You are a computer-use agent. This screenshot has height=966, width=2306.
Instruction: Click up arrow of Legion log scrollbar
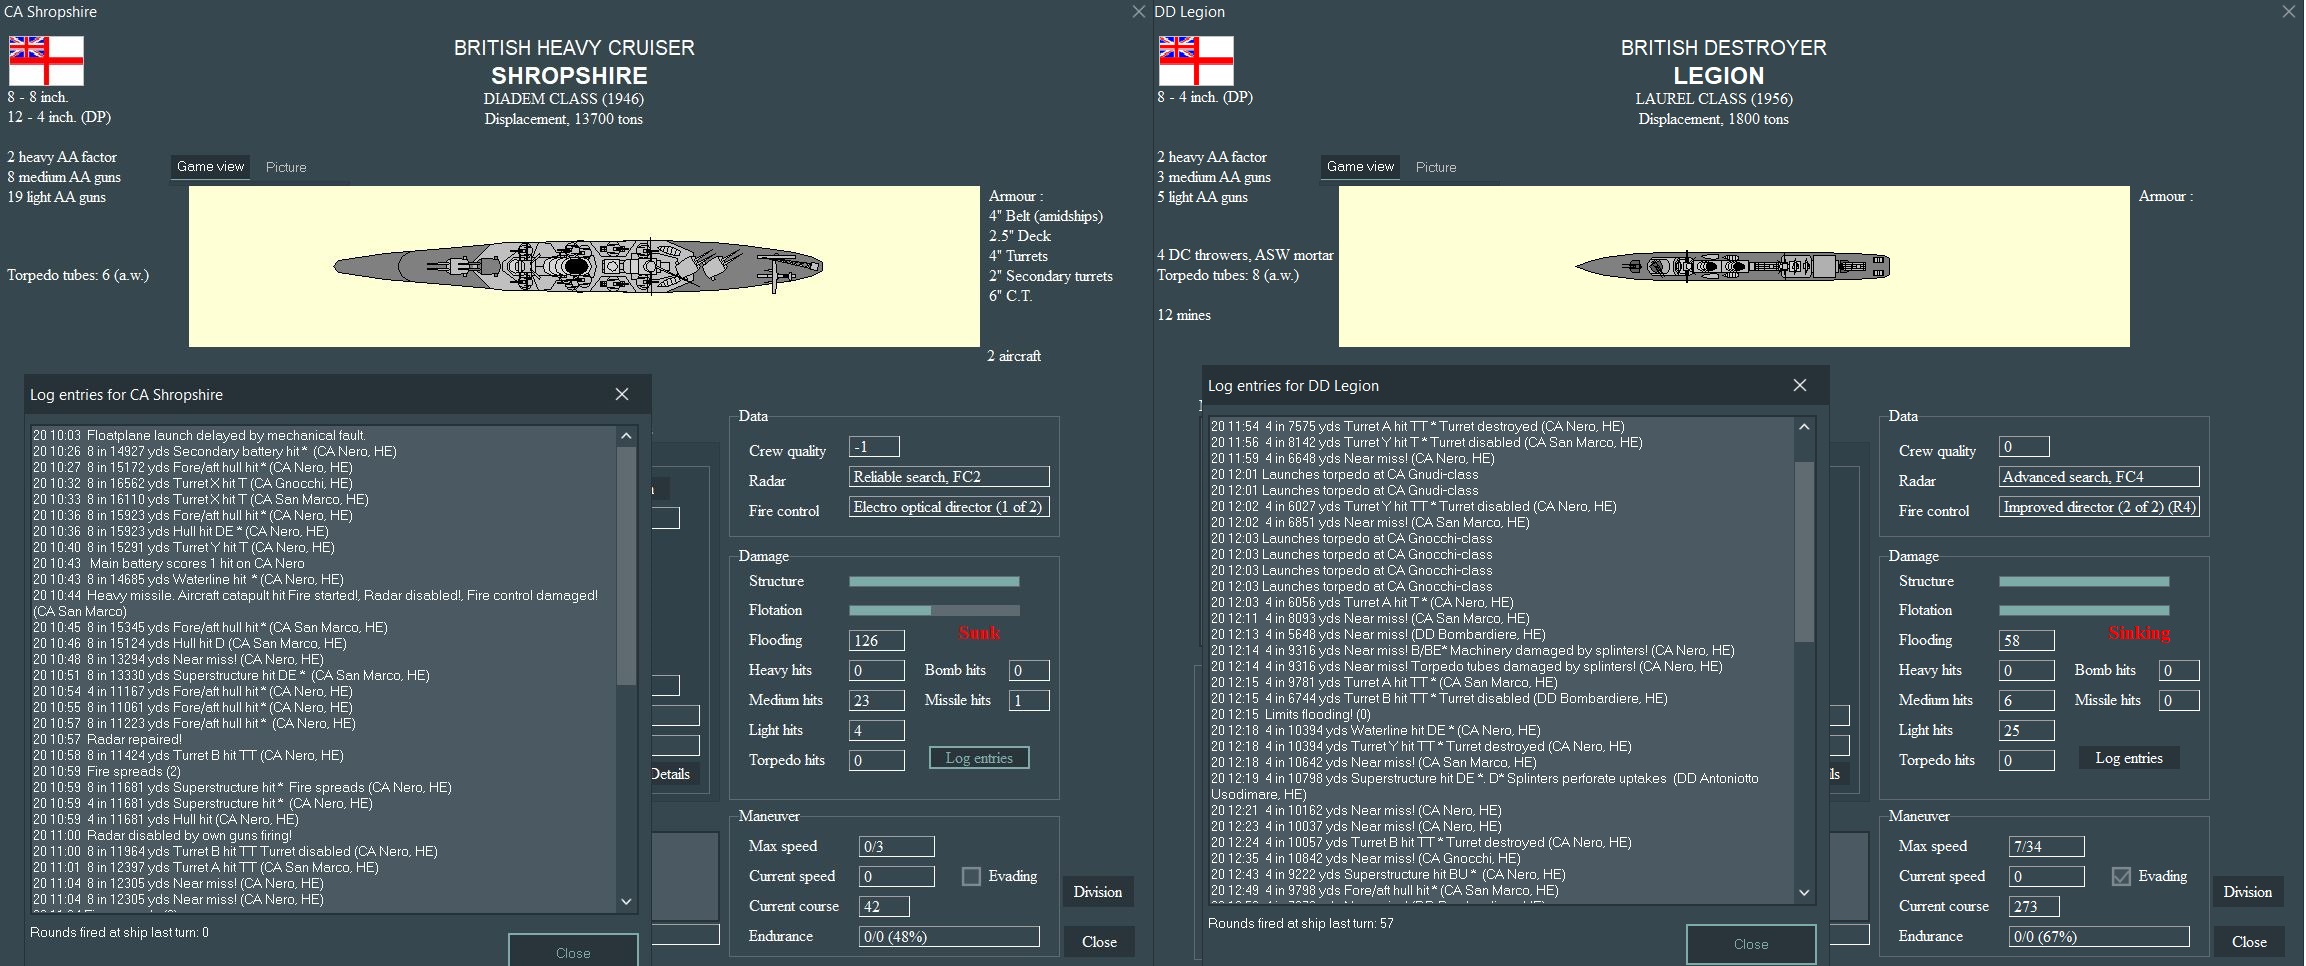pos(1804,427)
